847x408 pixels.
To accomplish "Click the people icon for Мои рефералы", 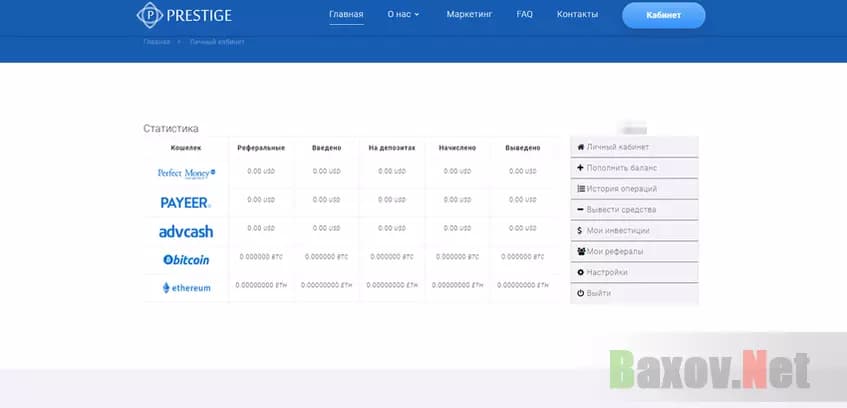I will click(x=581, y=251).
